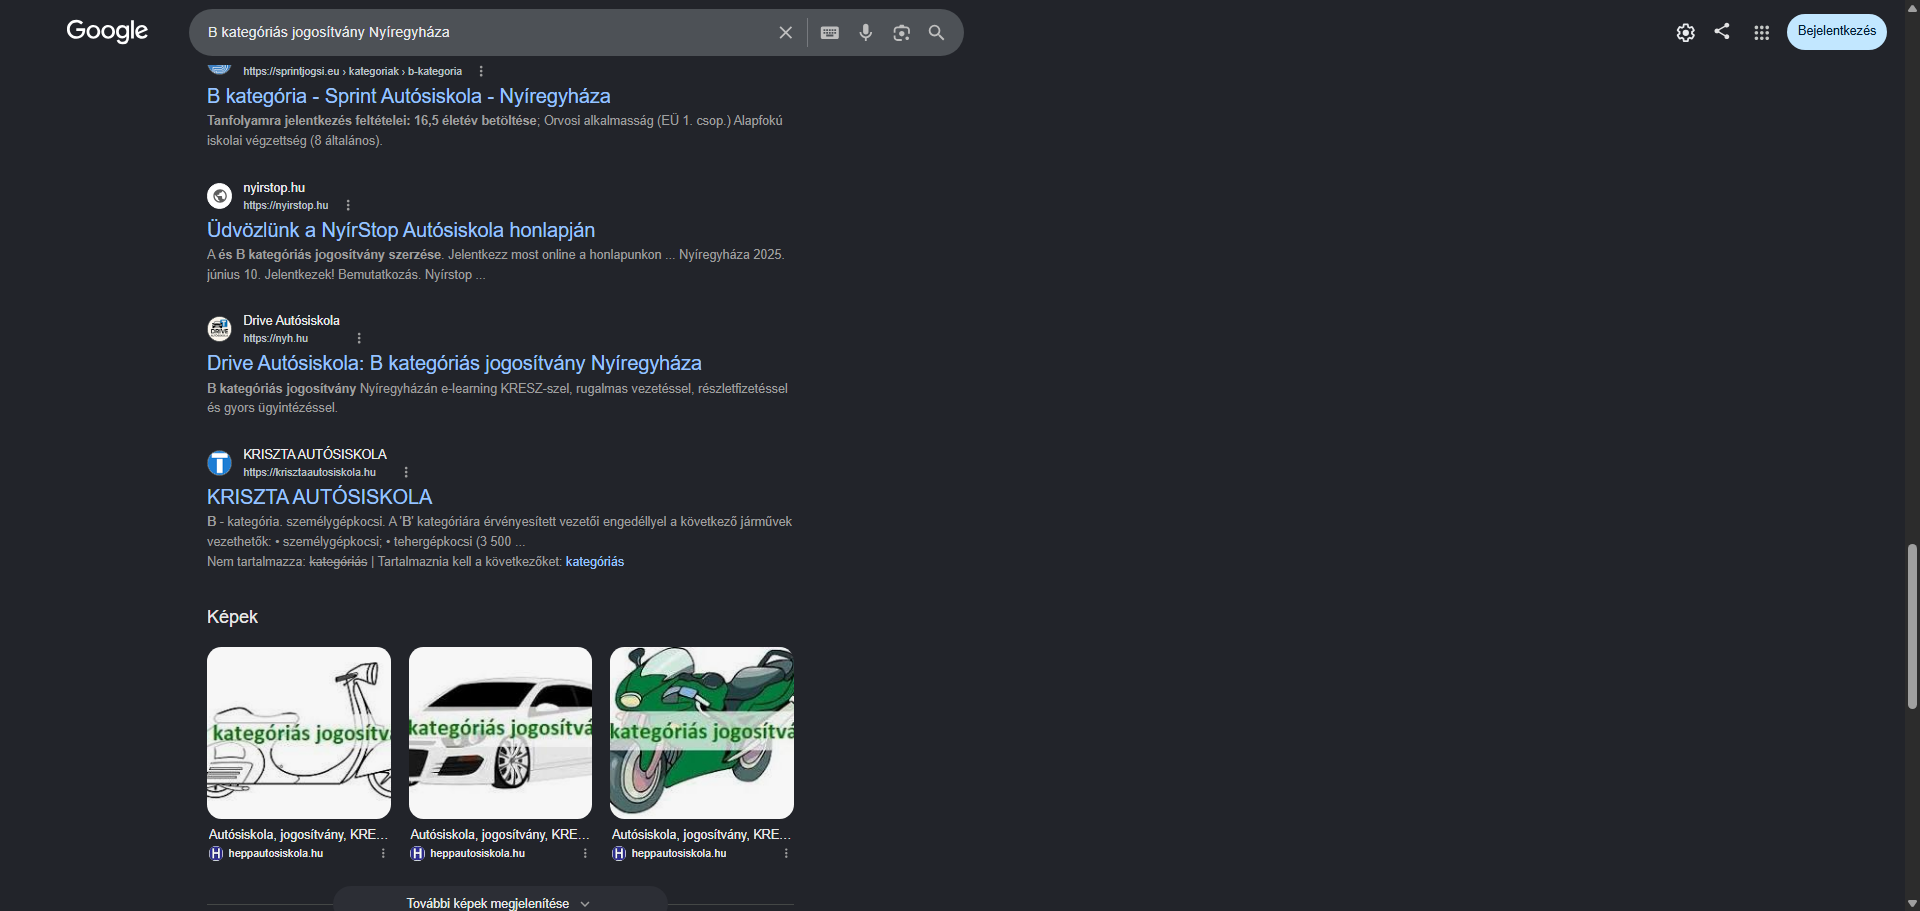Click heppautosiskola.hu under the white car image
Viewport: 1920px width, 911px height.
point(478,854)
